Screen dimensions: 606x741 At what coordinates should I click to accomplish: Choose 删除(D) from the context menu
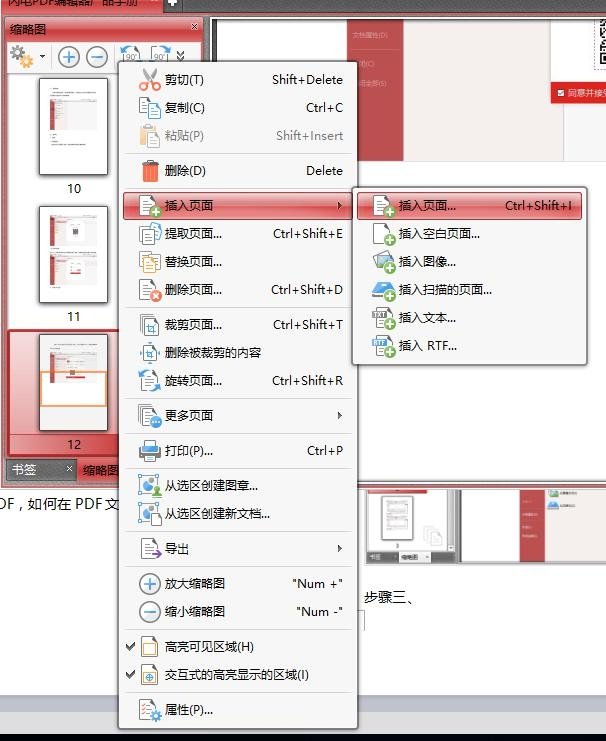(x=239, y=171)
